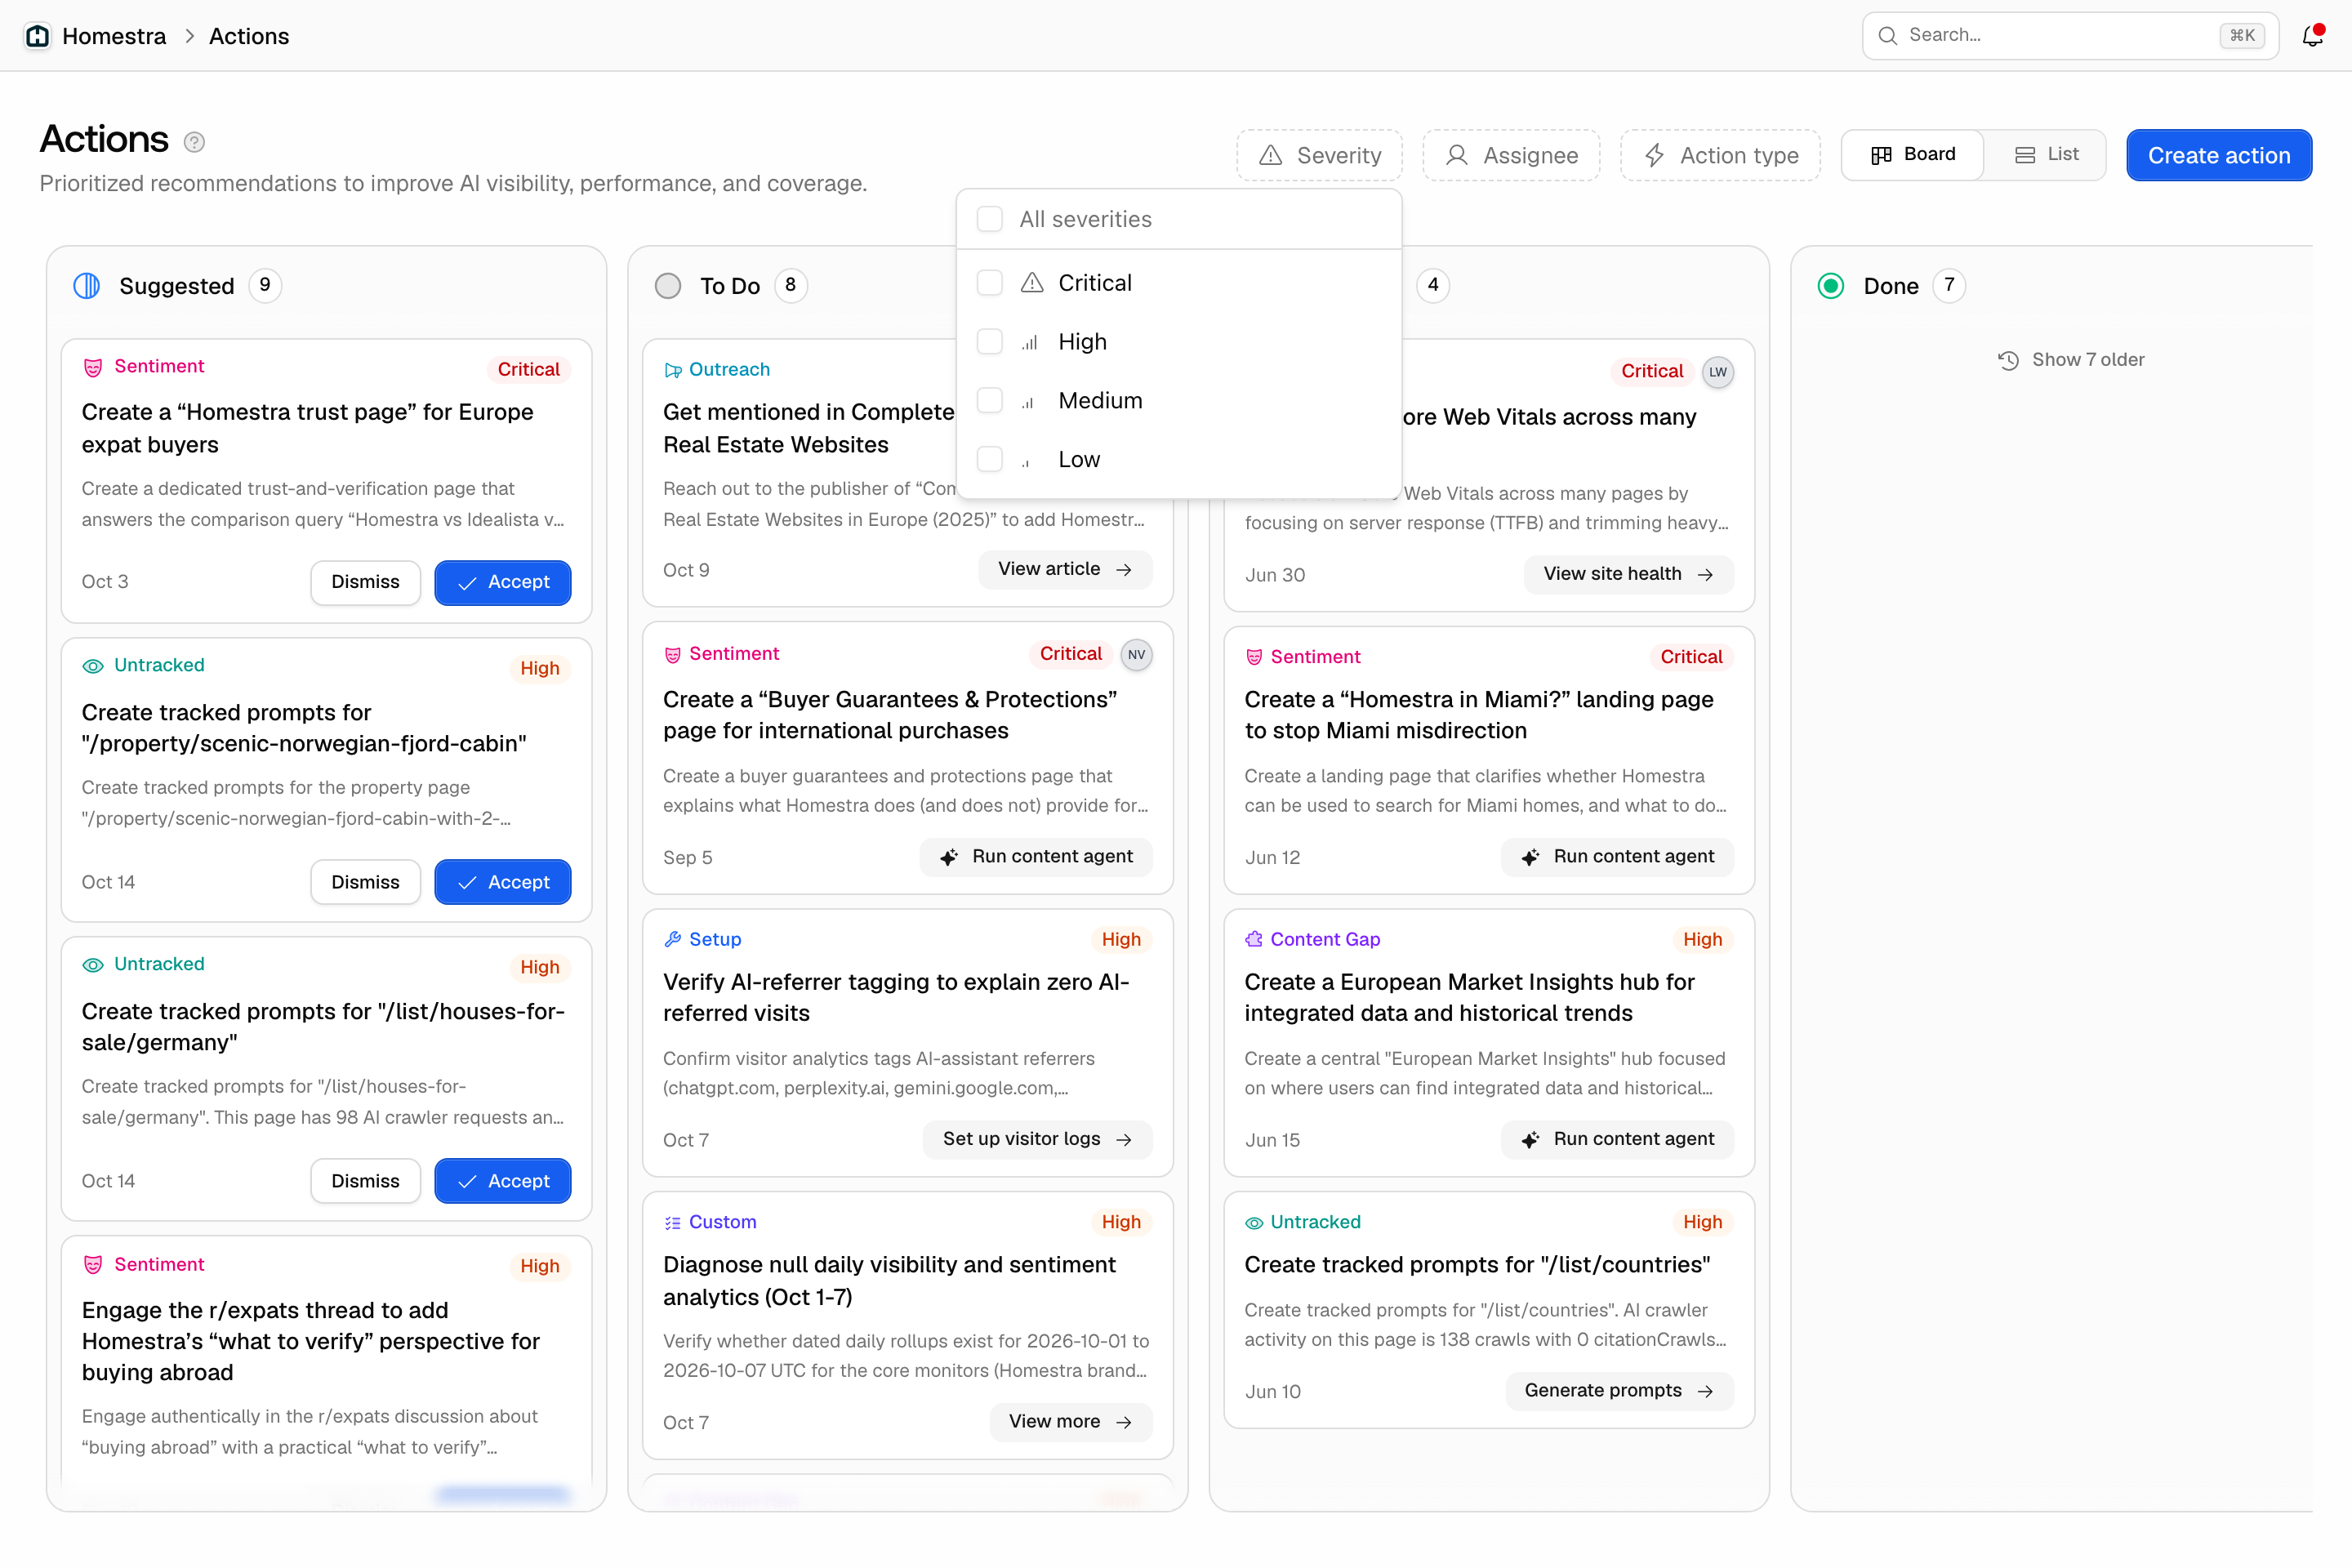Click Untracked eye icon on houses-for-sale/germany card
This screenshot has width=2352, height=1568.
(x=93, y=965)
